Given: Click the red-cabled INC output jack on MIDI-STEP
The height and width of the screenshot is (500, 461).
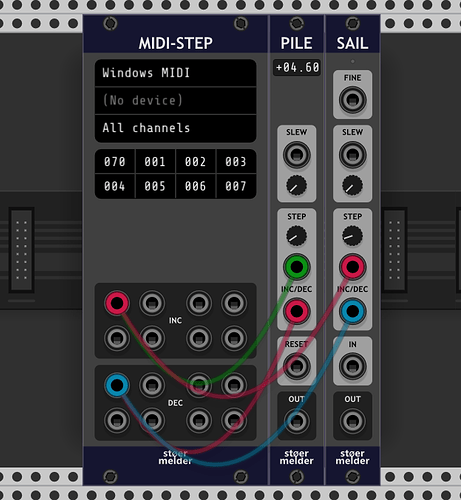Looking at the screenshot, I should tap(117, 303).
